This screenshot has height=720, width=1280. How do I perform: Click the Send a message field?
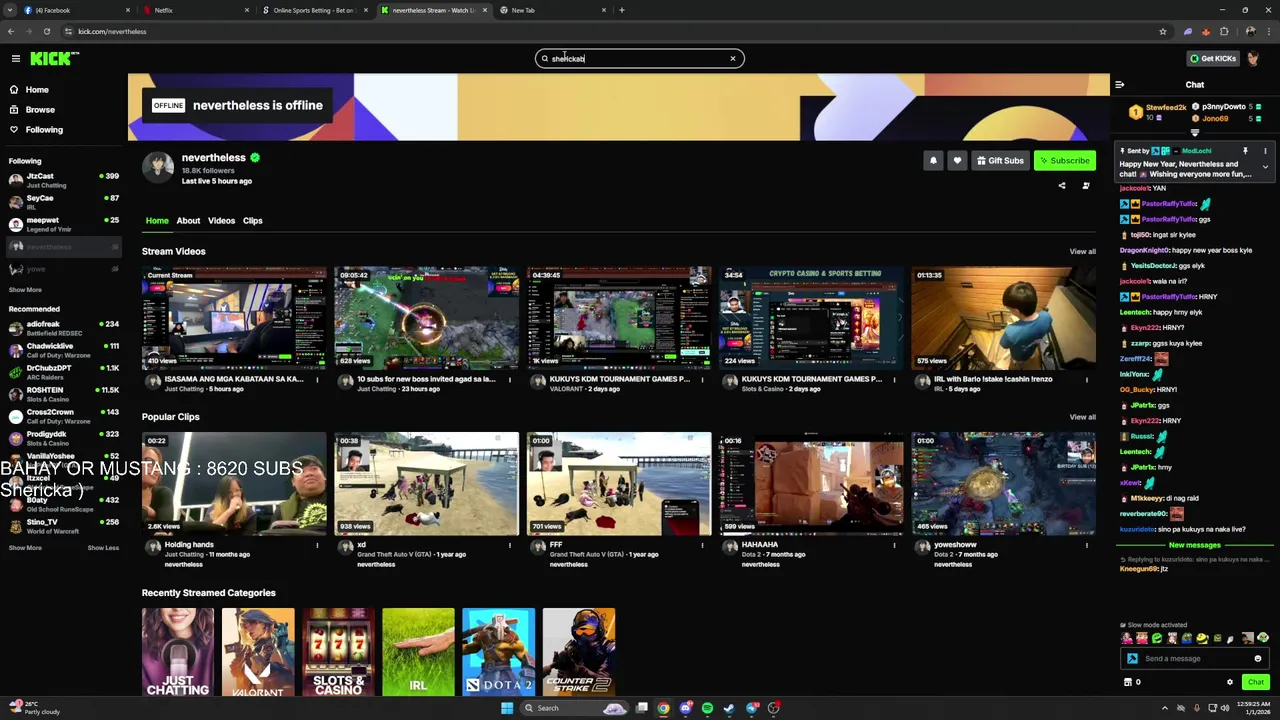pos(1195,659)
